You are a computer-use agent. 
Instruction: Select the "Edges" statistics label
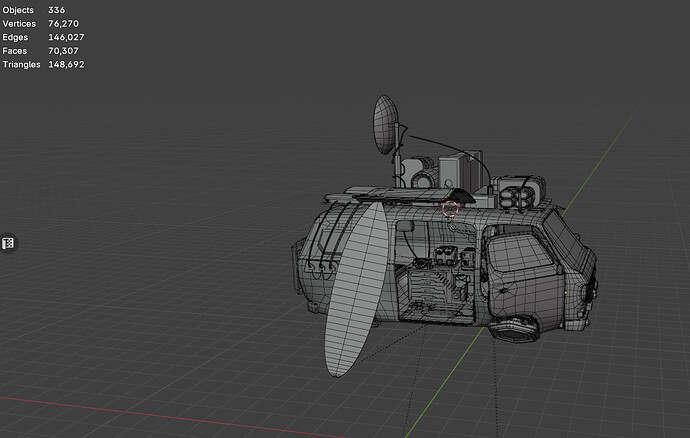(15, 37)
